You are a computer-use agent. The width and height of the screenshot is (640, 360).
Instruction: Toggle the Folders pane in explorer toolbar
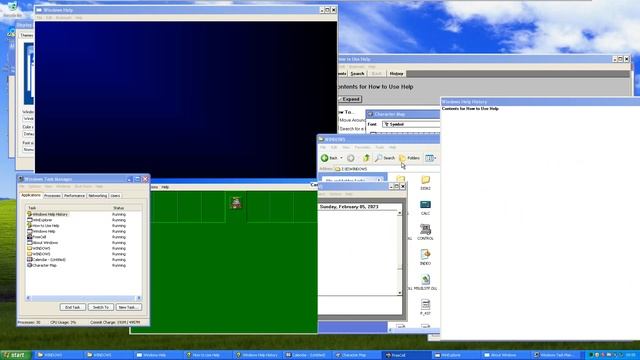click(409, 158)
